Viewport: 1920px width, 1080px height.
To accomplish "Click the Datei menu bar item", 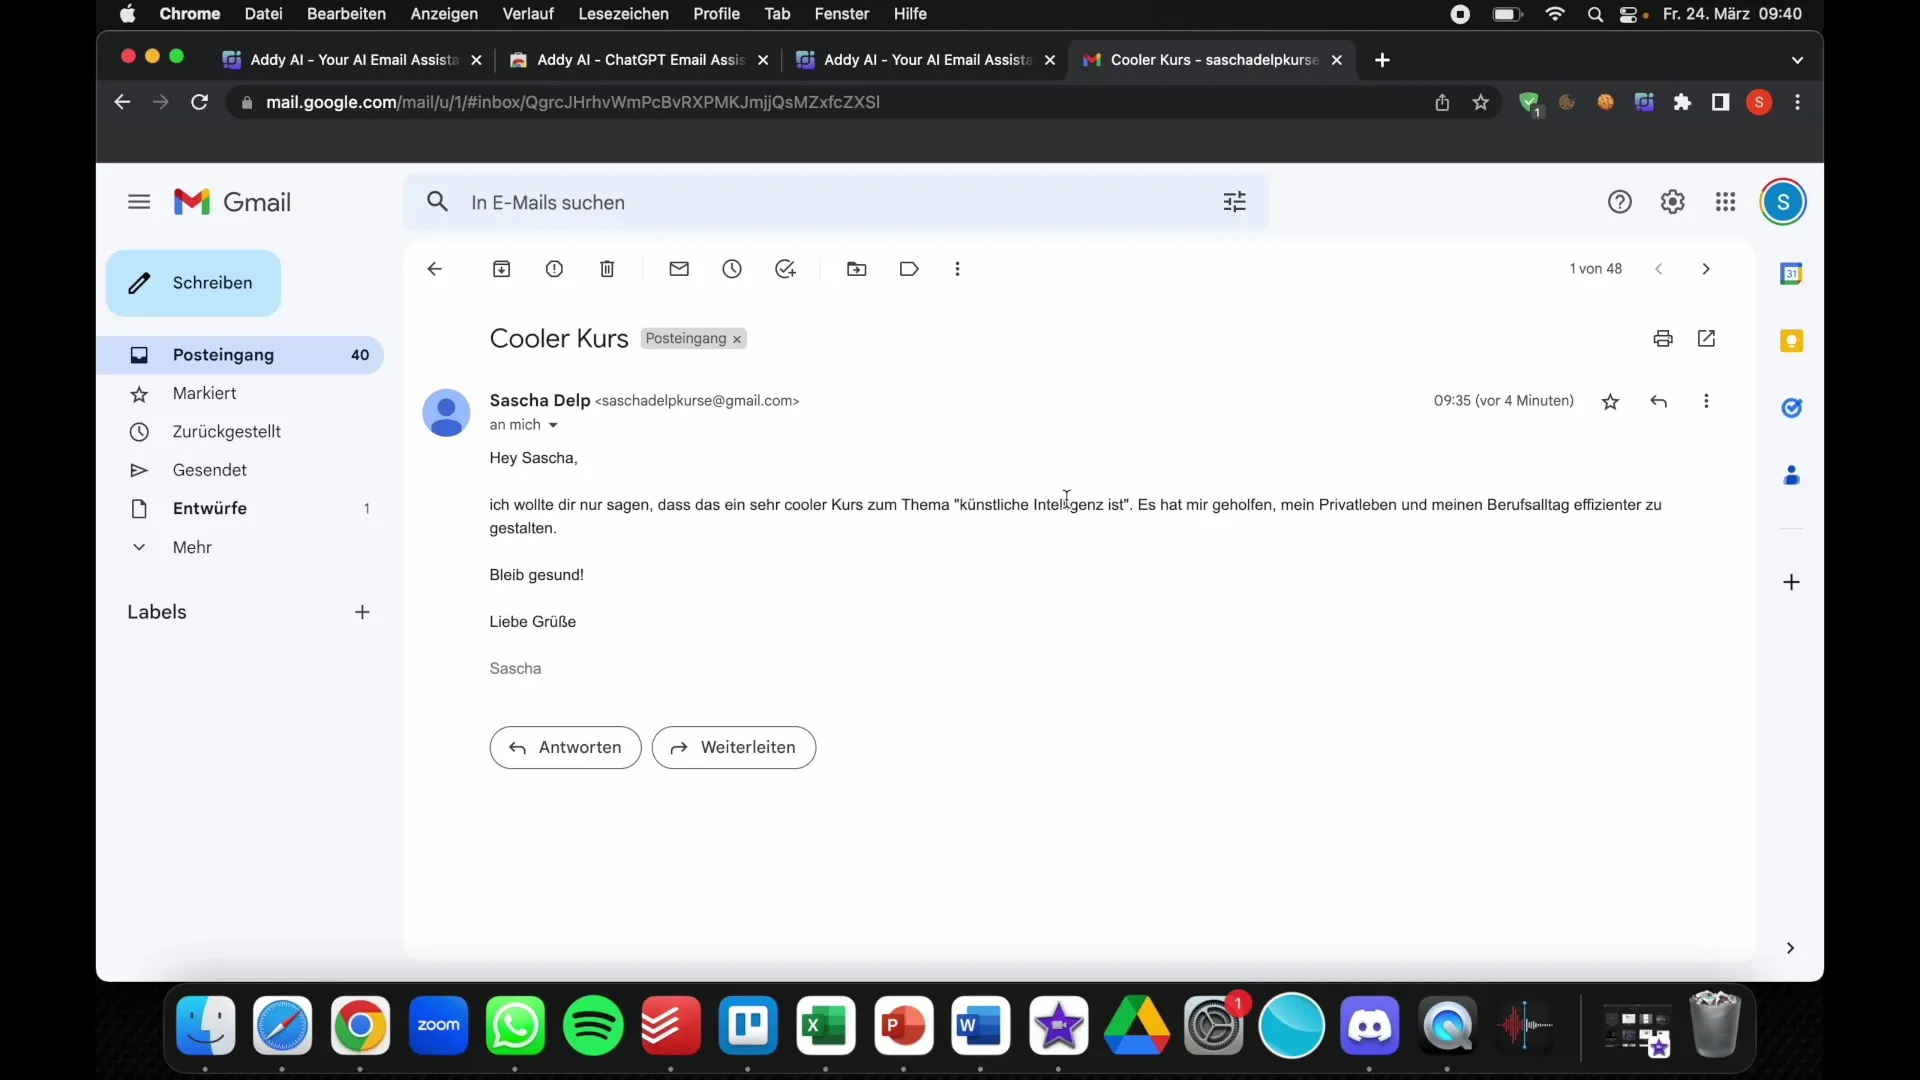I will tap(262, 13).
